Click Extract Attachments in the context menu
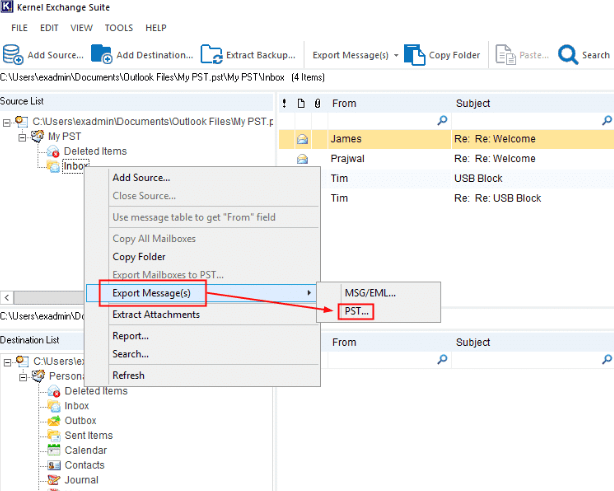Viewport: 614px width, 491px height. [x=156, y=315]
